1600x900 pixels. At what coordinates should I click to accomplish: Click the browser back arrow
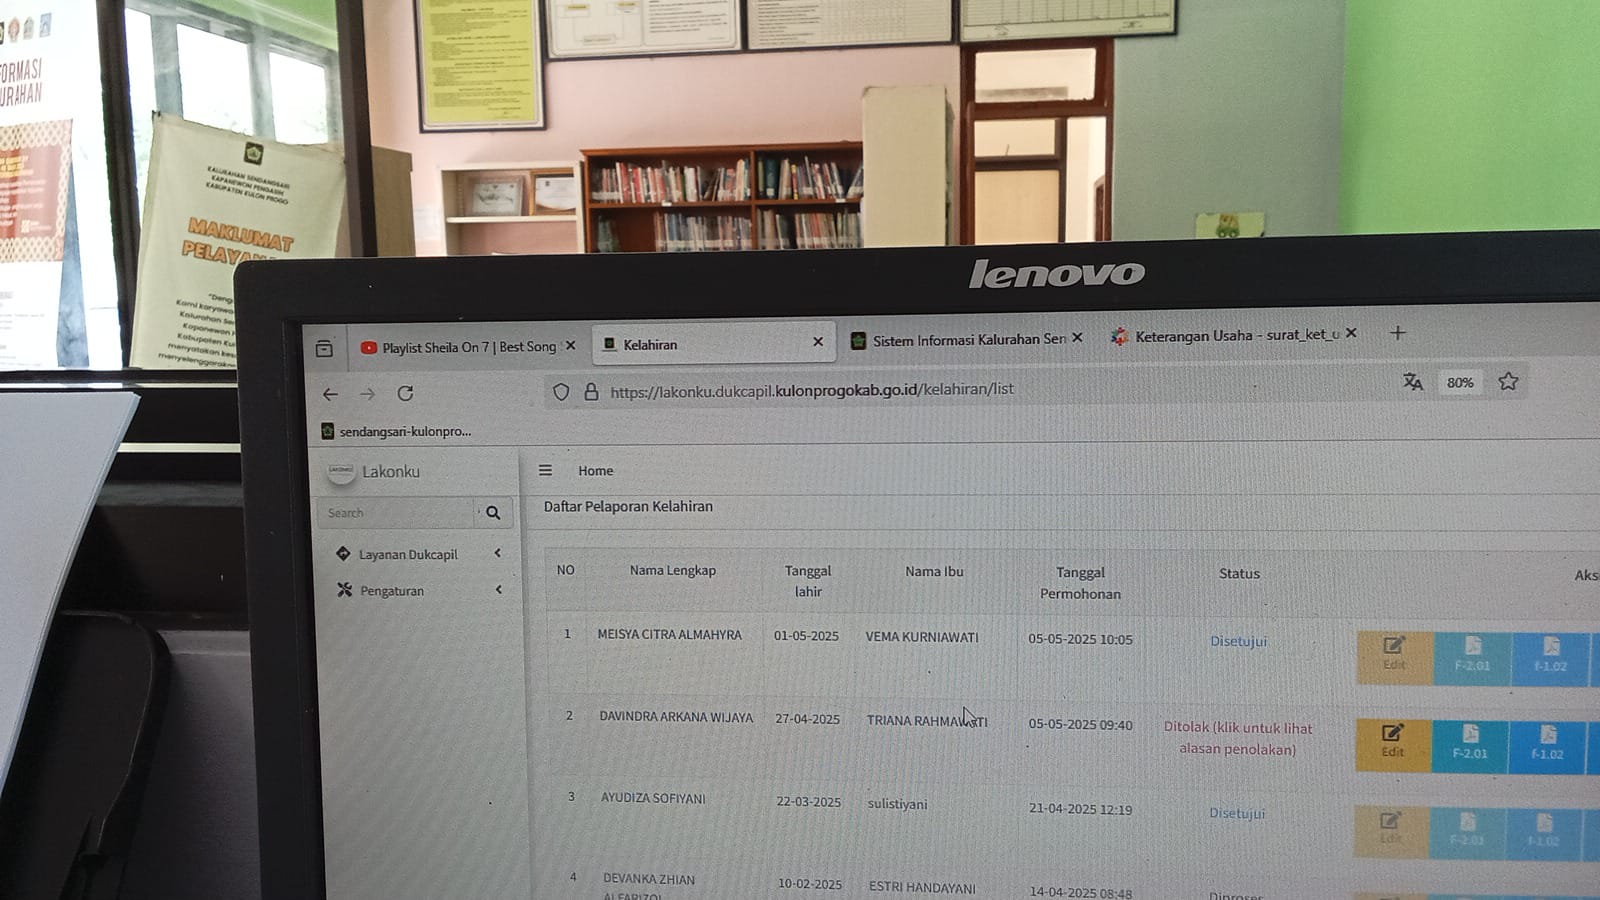(x=330, y=394)
